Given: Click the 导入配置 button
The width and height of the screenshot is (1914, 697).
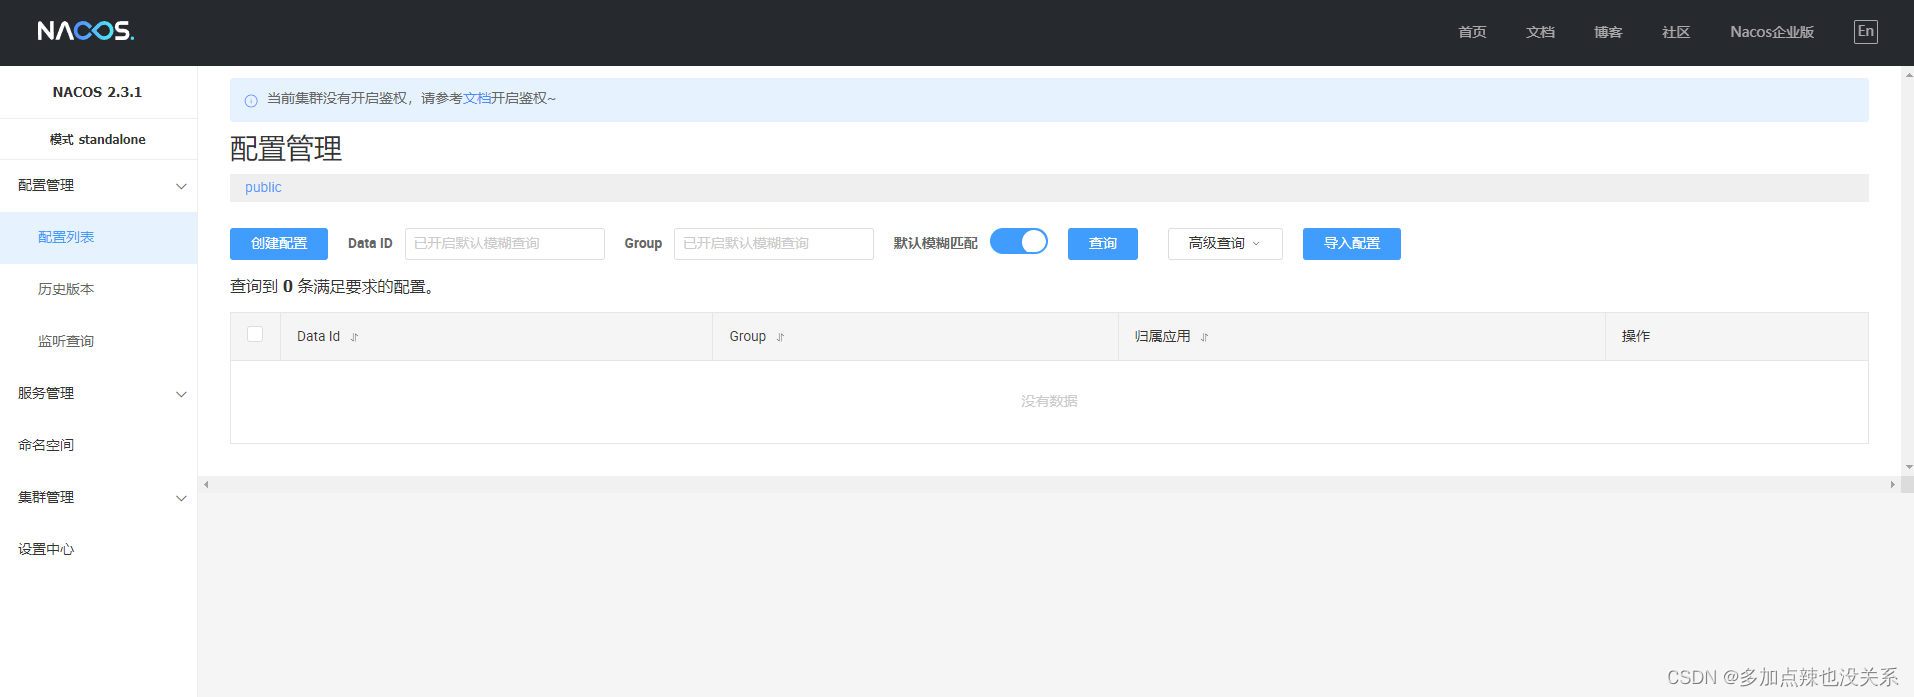Looking at the screenshot, I should click(1352, 243).
